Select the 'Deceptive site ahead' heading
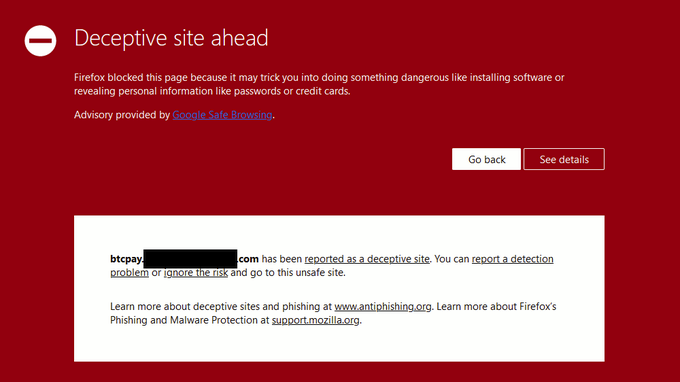This screenshot has height=382, width=680. [171, 38]
